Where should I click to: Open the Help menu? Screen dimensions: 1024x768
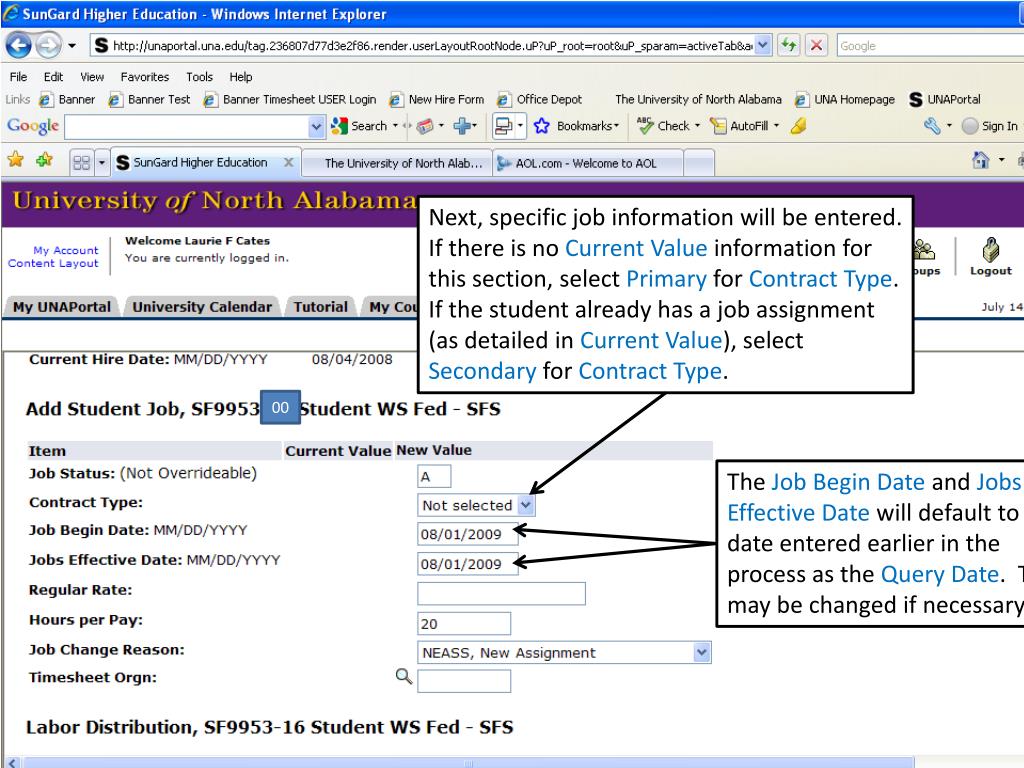(240, 77)
